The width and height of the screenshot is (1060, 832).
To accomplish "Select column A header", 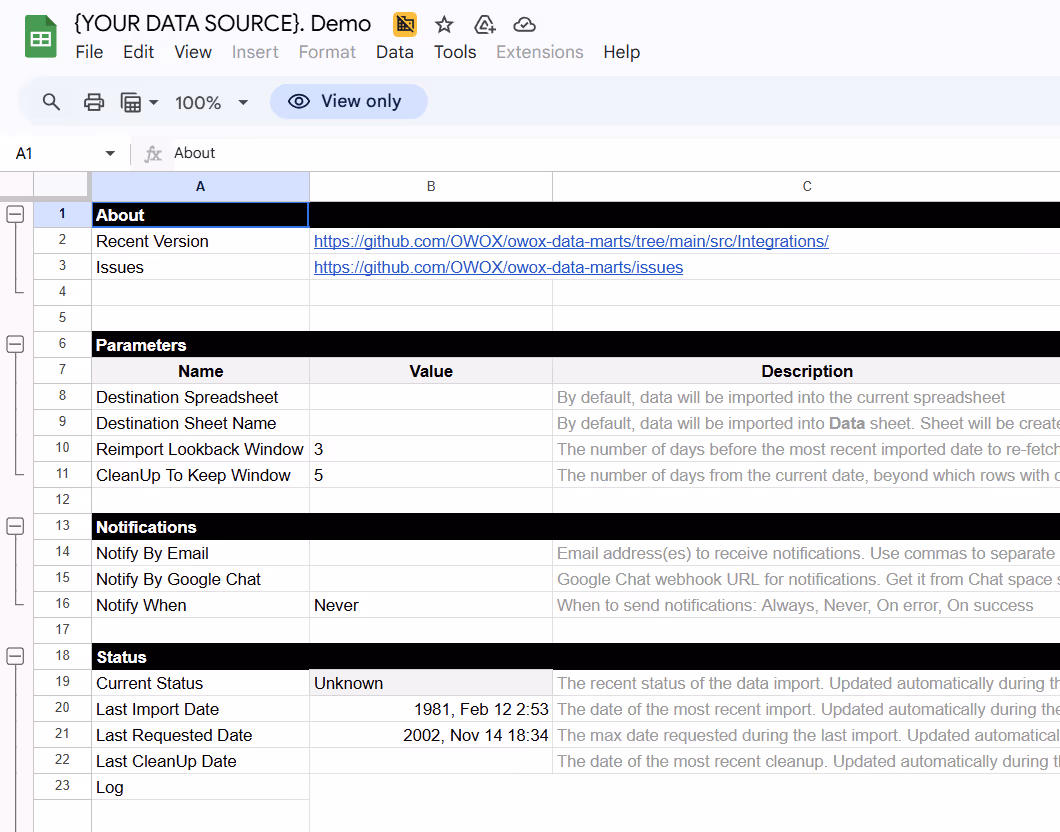I will 201,187.
